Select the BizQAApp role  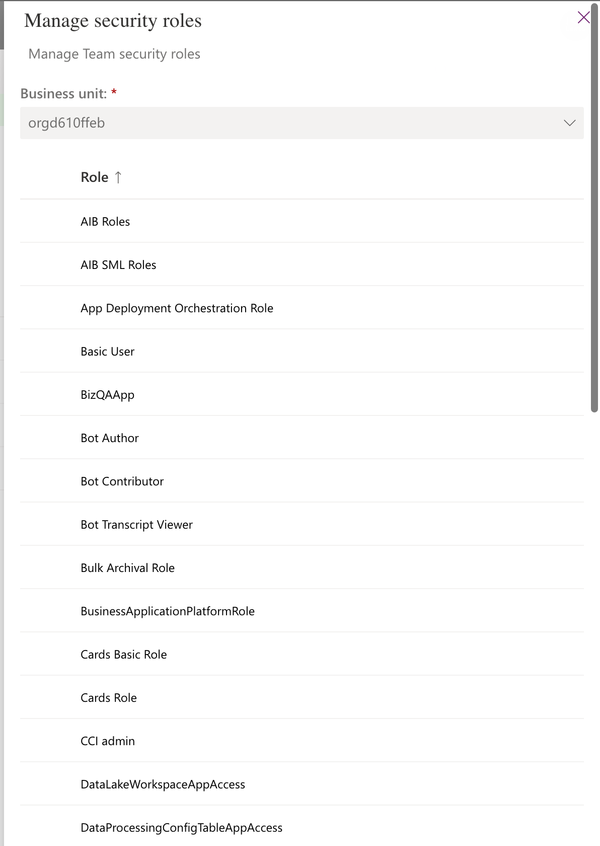pyautogui.click(x=105, y=394)
